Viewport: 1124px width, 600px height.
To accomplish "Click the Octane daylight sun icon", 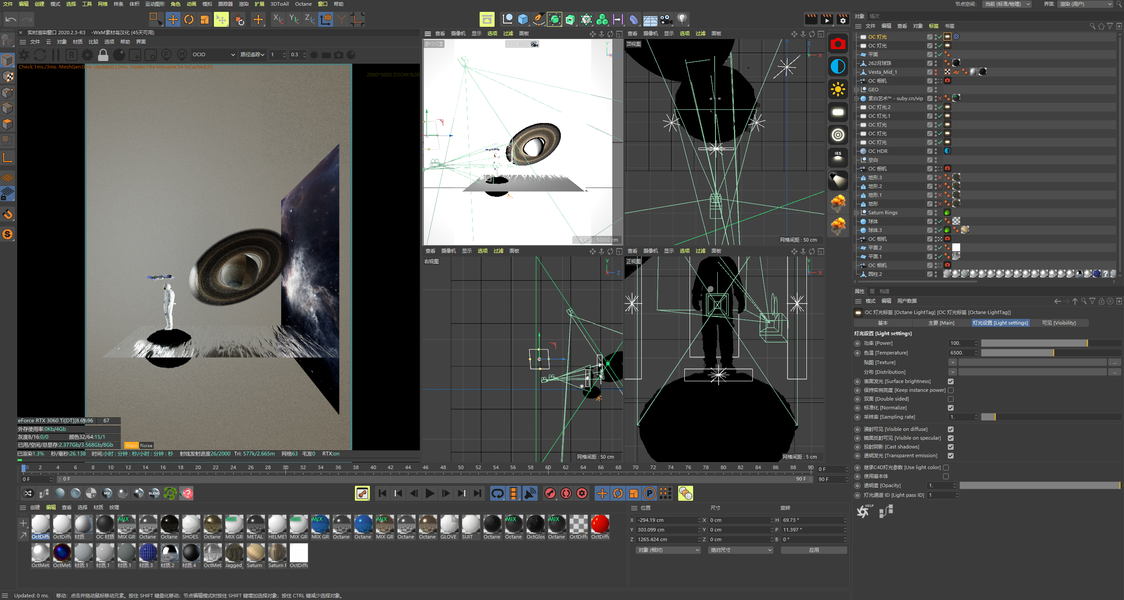I will 838,89.
